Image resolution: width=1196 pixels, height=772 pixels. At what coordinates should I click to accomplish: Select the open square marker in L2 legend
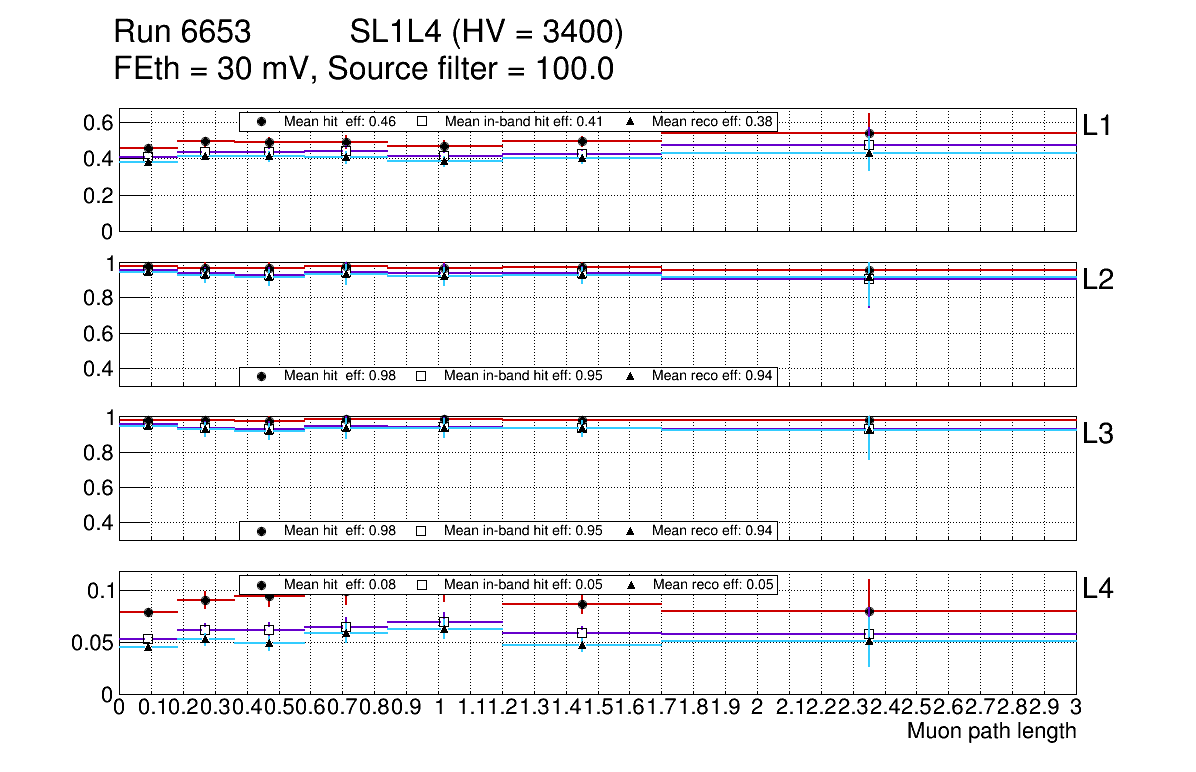pos(422,376)
